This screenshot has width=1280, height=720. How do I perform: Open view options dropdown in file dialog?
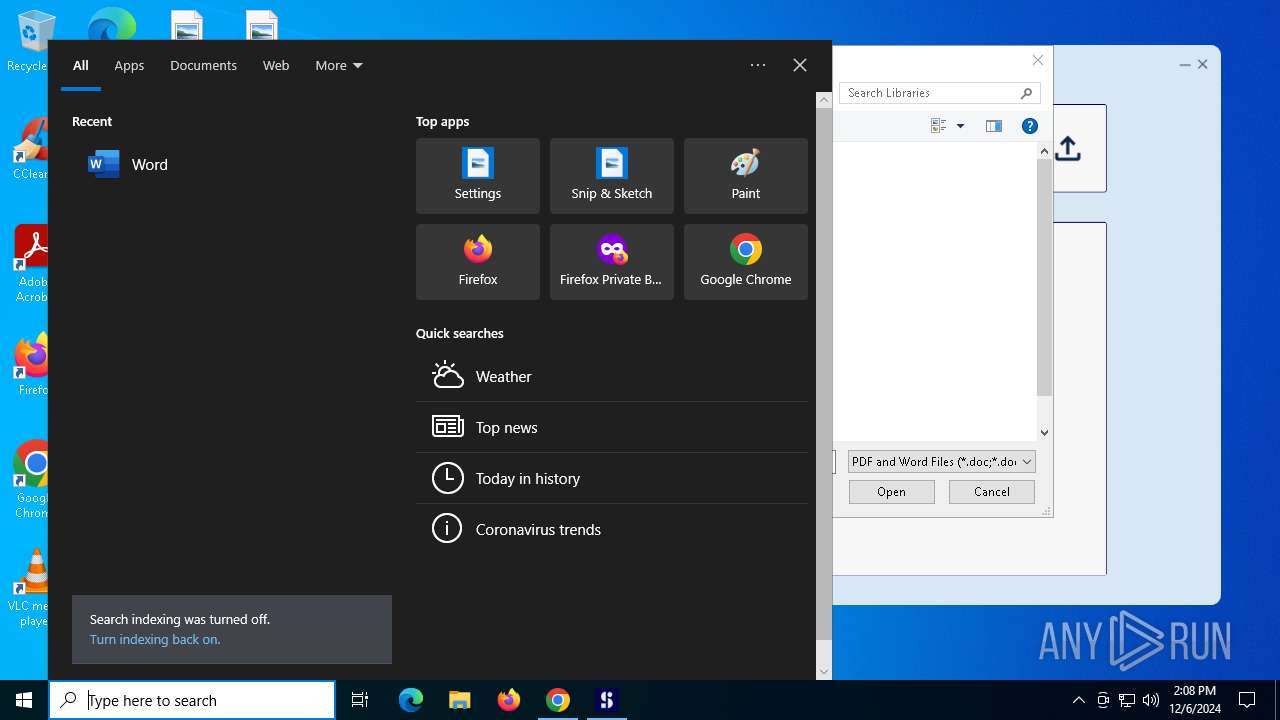(960, 126)
